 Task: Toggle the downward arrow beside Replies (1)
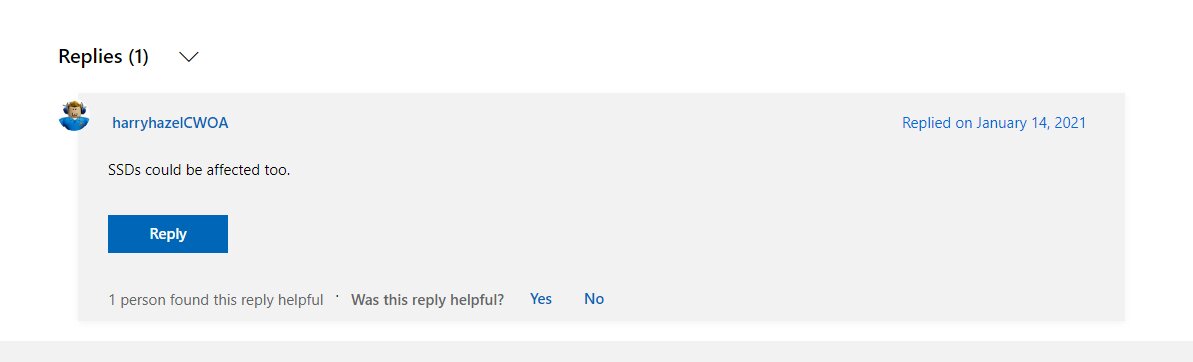[x=189, y=57]
